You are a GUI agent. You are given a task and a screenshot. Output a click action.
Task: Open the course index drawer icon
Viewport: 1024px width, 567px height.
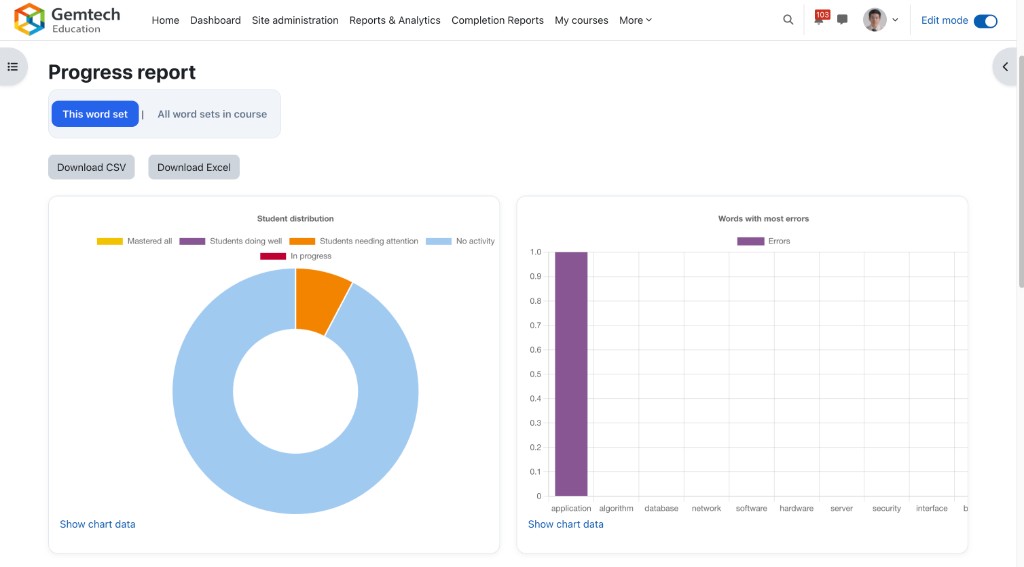click(x=13, y=67)
